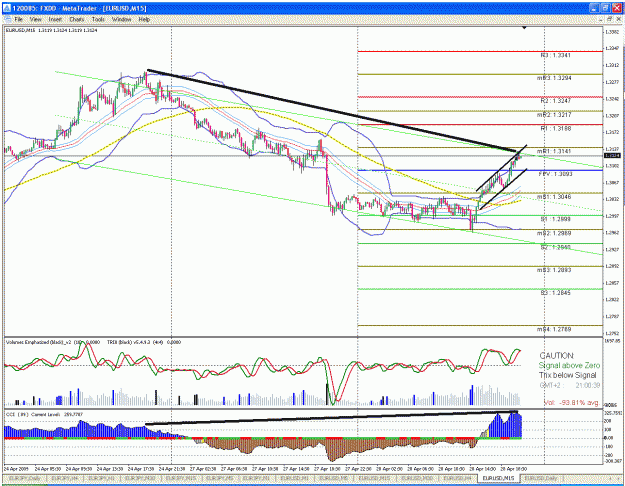Select the thick black descending trendline on chart
The height and width of the screenshot is (486, 625).
[x=332, y=110]
